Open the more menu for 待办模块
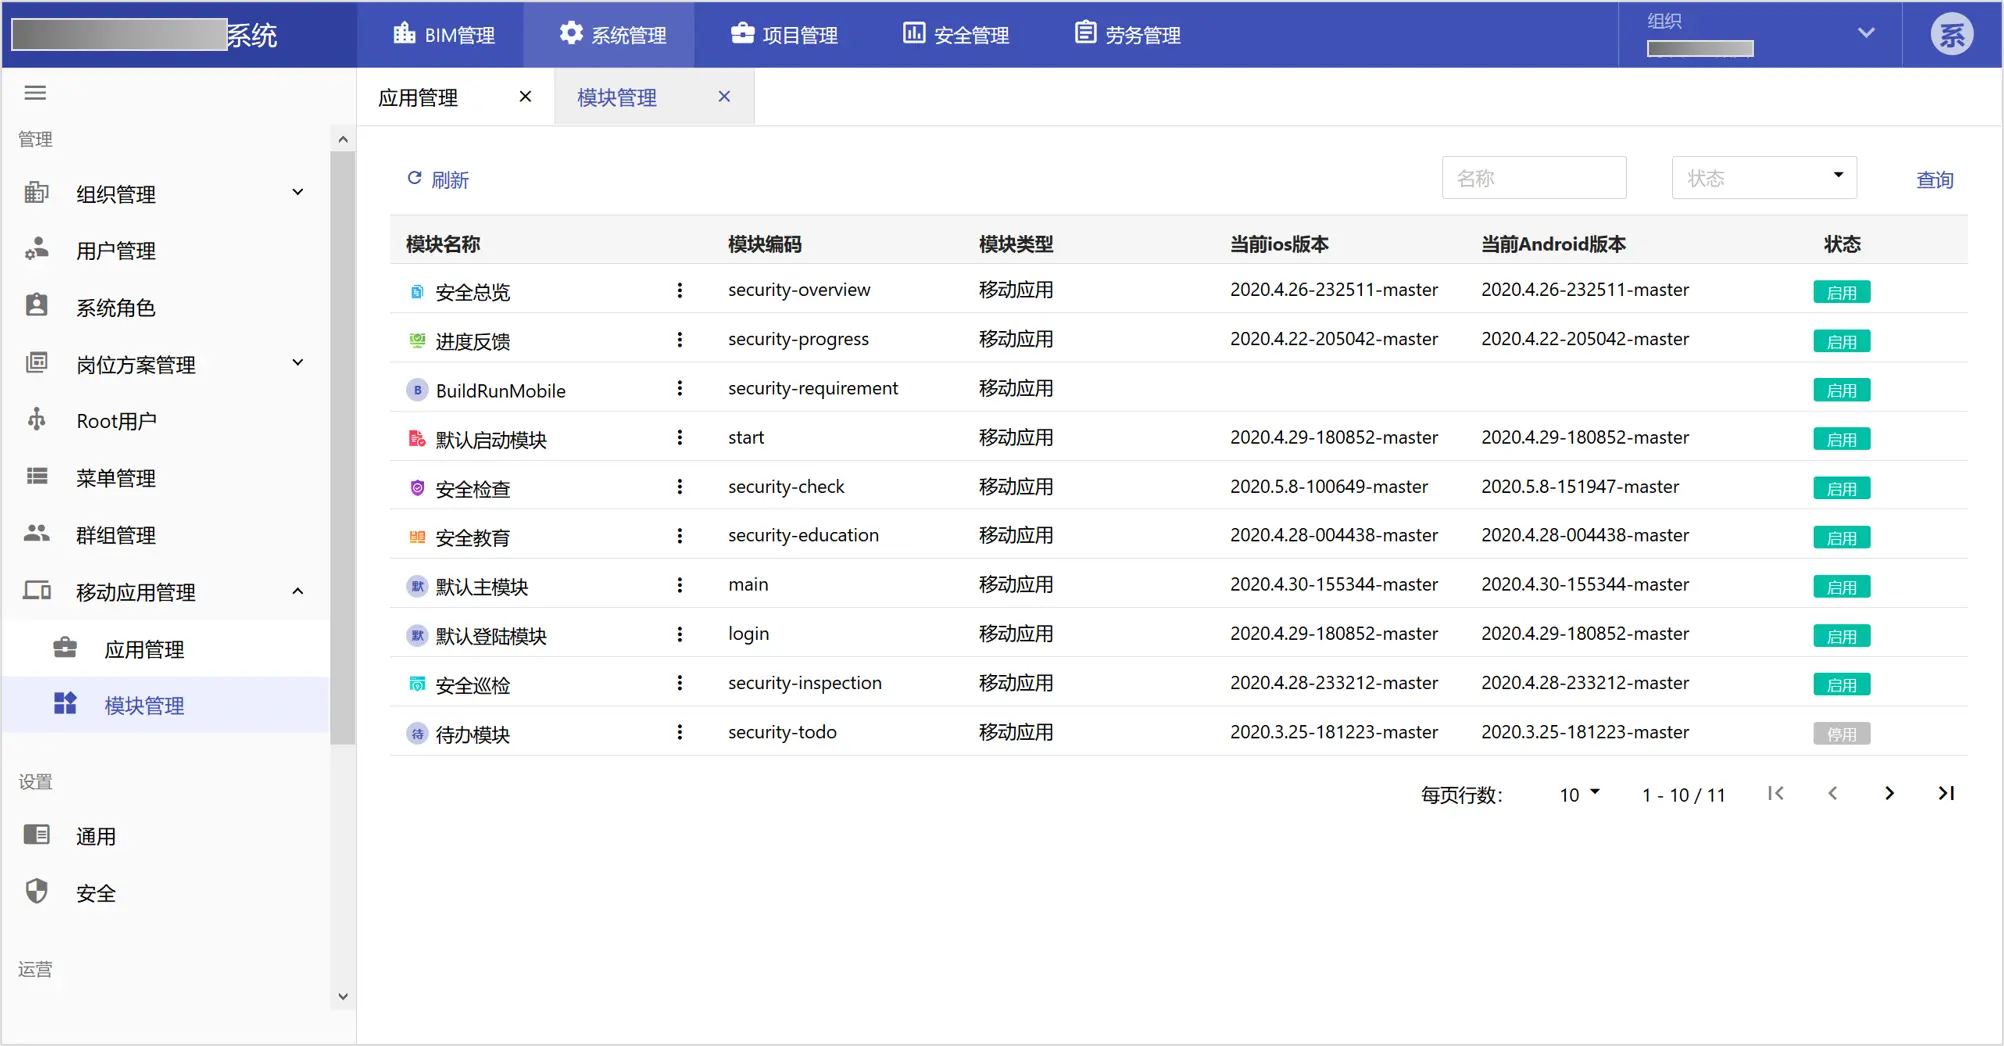 pyautogui.click(x=680, y=732)
